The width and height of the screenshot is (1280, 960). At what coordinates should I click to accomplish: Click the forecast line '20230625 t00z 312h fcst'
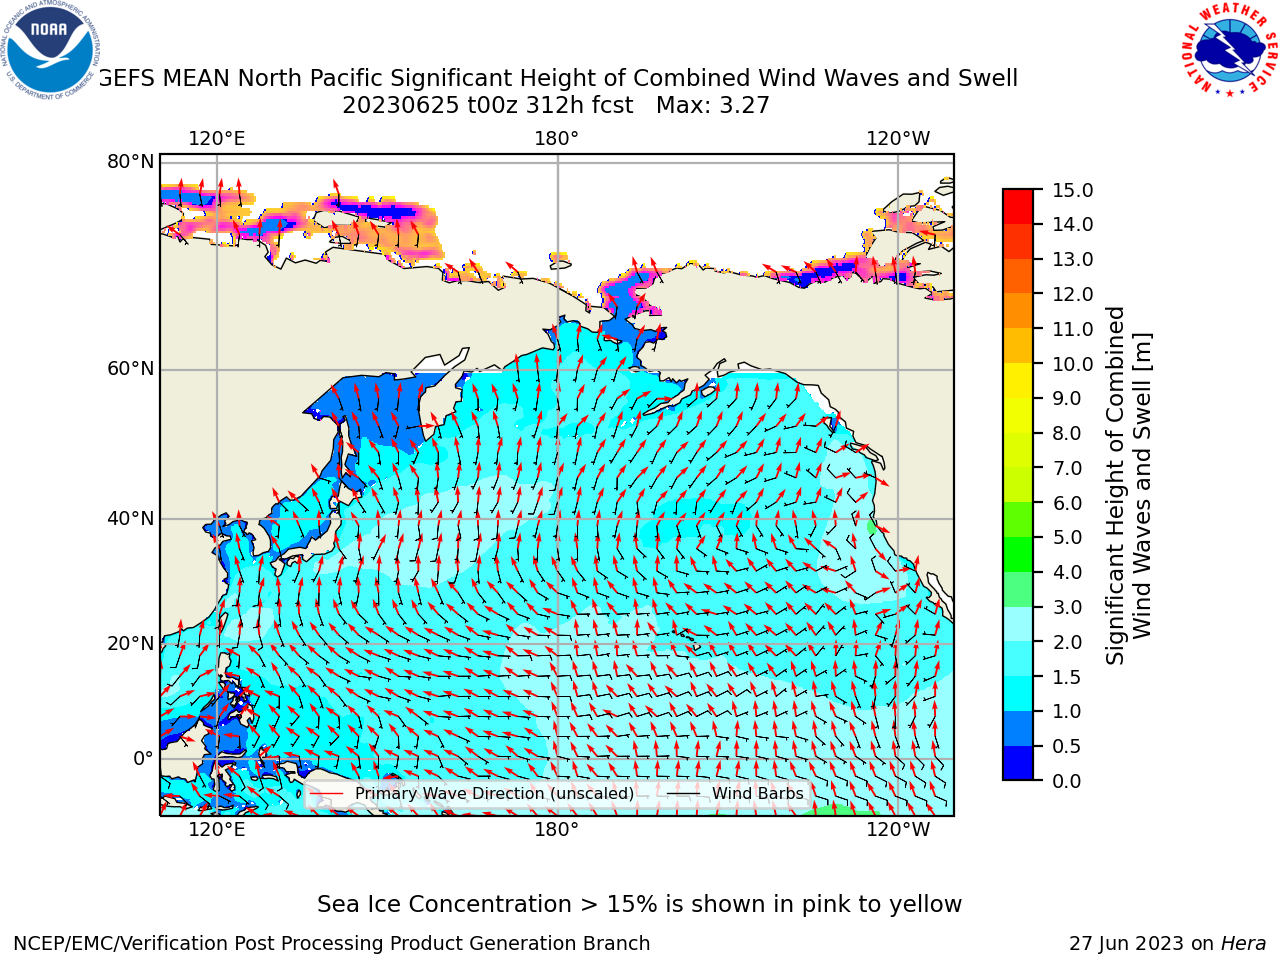(488, 105)
